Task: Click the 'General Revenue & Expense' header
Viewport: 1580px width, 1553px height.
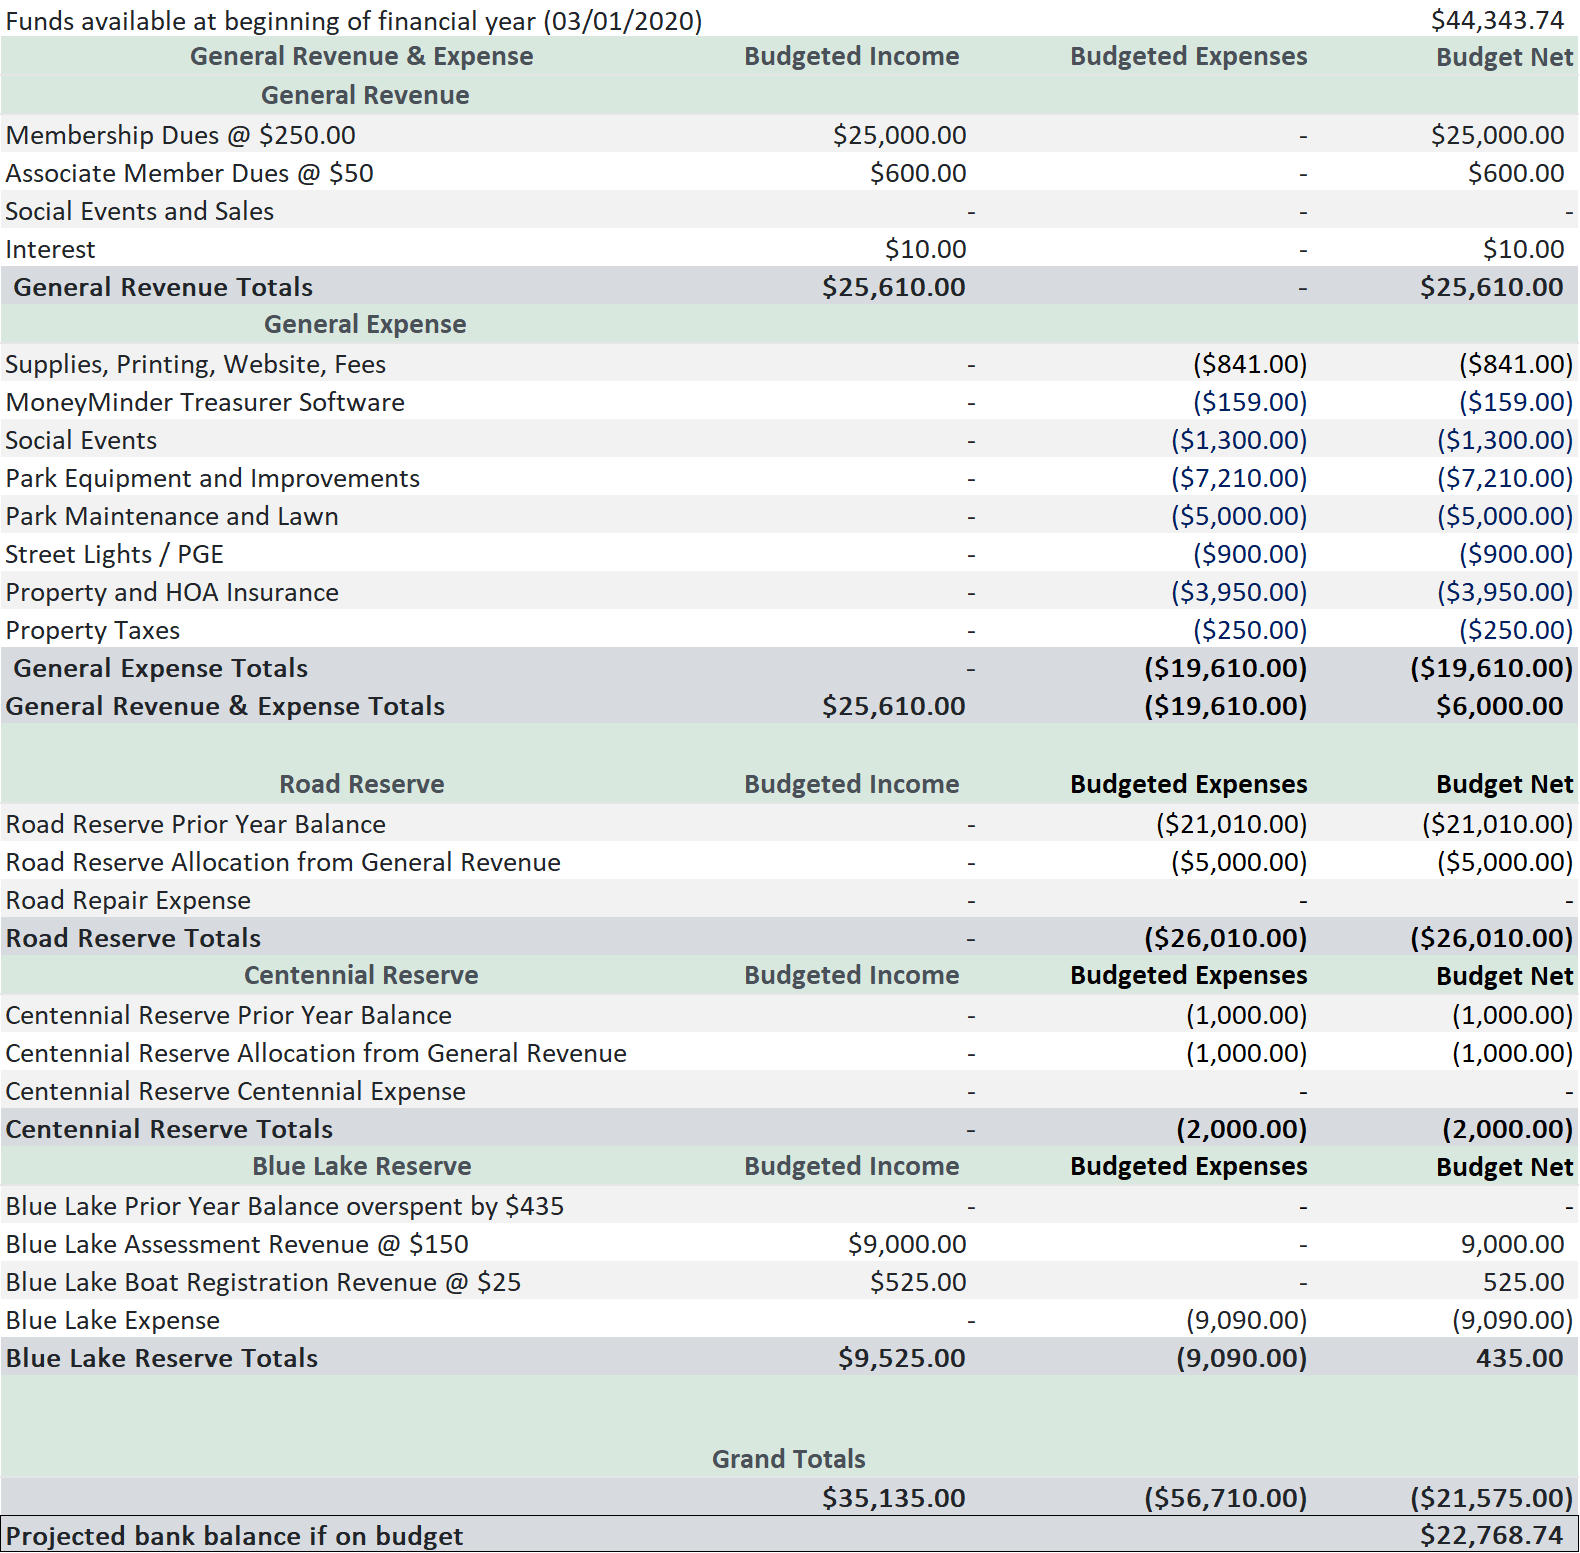Action: point(362,56)
